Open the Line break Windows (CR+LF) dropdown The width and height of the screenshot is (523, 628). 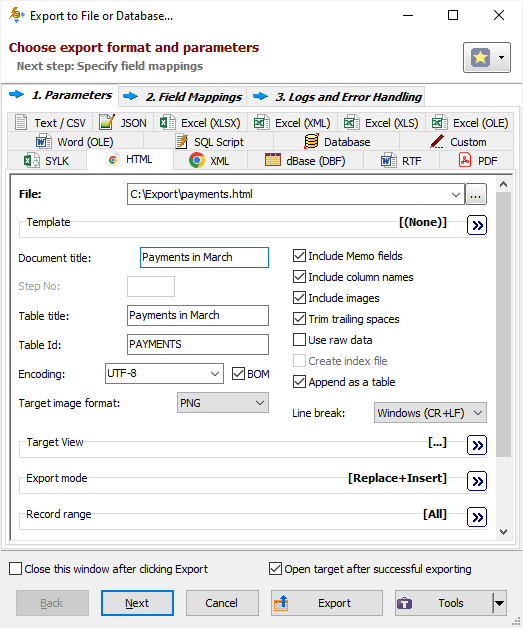tap(430, 413)
